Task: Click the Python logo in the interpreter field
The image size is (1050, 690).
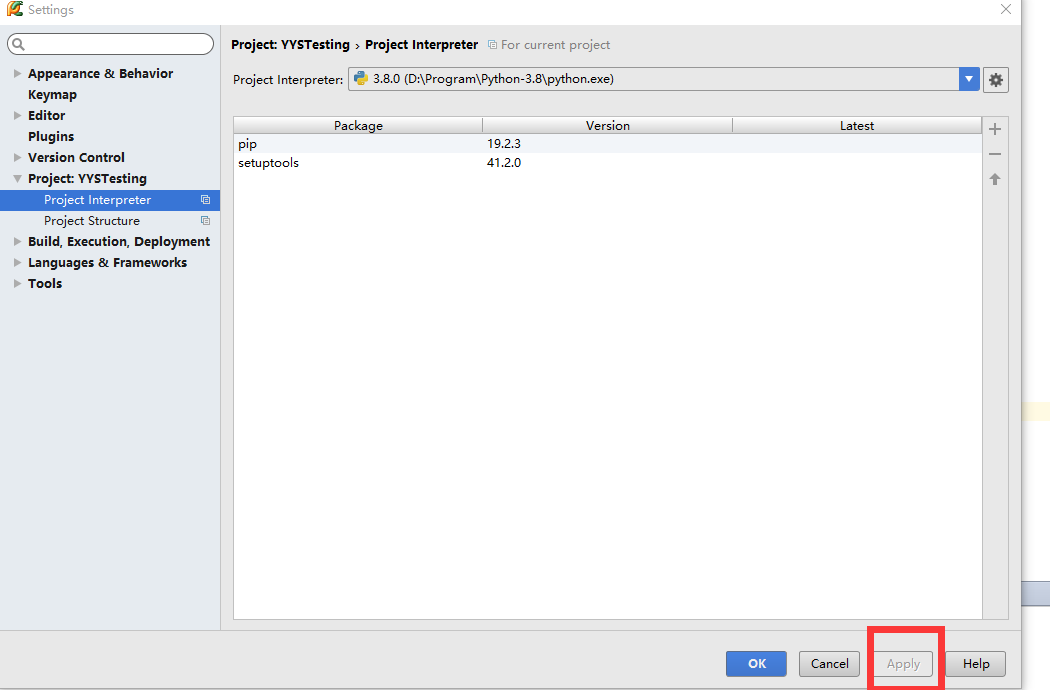Action: 360,79
